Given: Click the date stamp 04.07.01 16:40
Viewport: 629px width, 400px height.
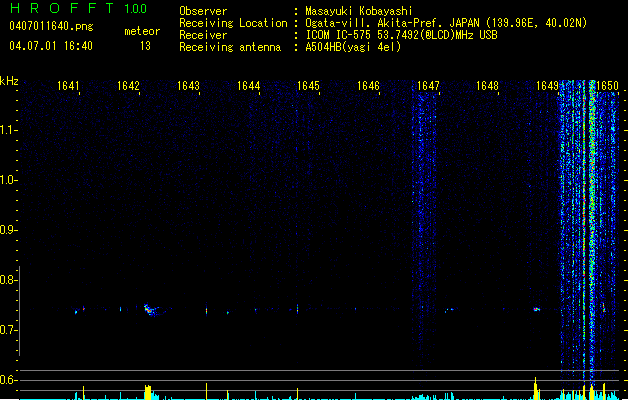Looking at the screenshot, I should coord(51,46).
